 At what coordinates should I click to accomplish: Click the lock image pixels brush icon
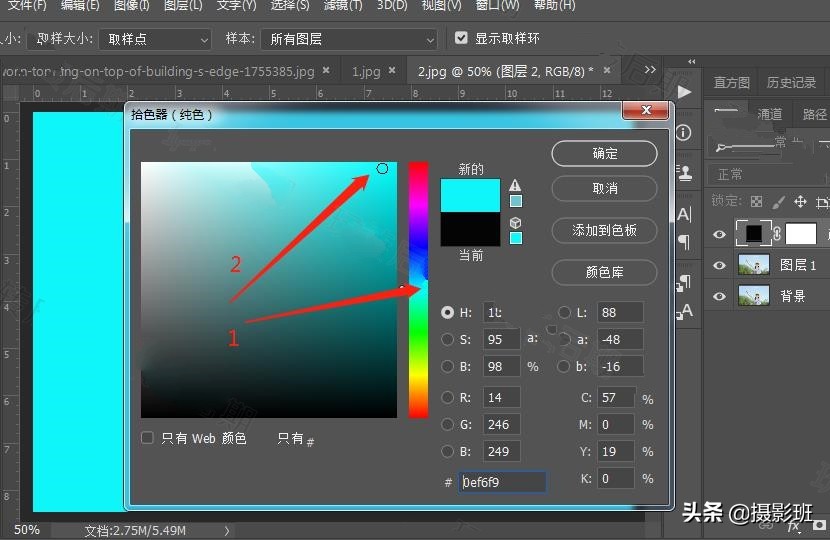(777, 201)
